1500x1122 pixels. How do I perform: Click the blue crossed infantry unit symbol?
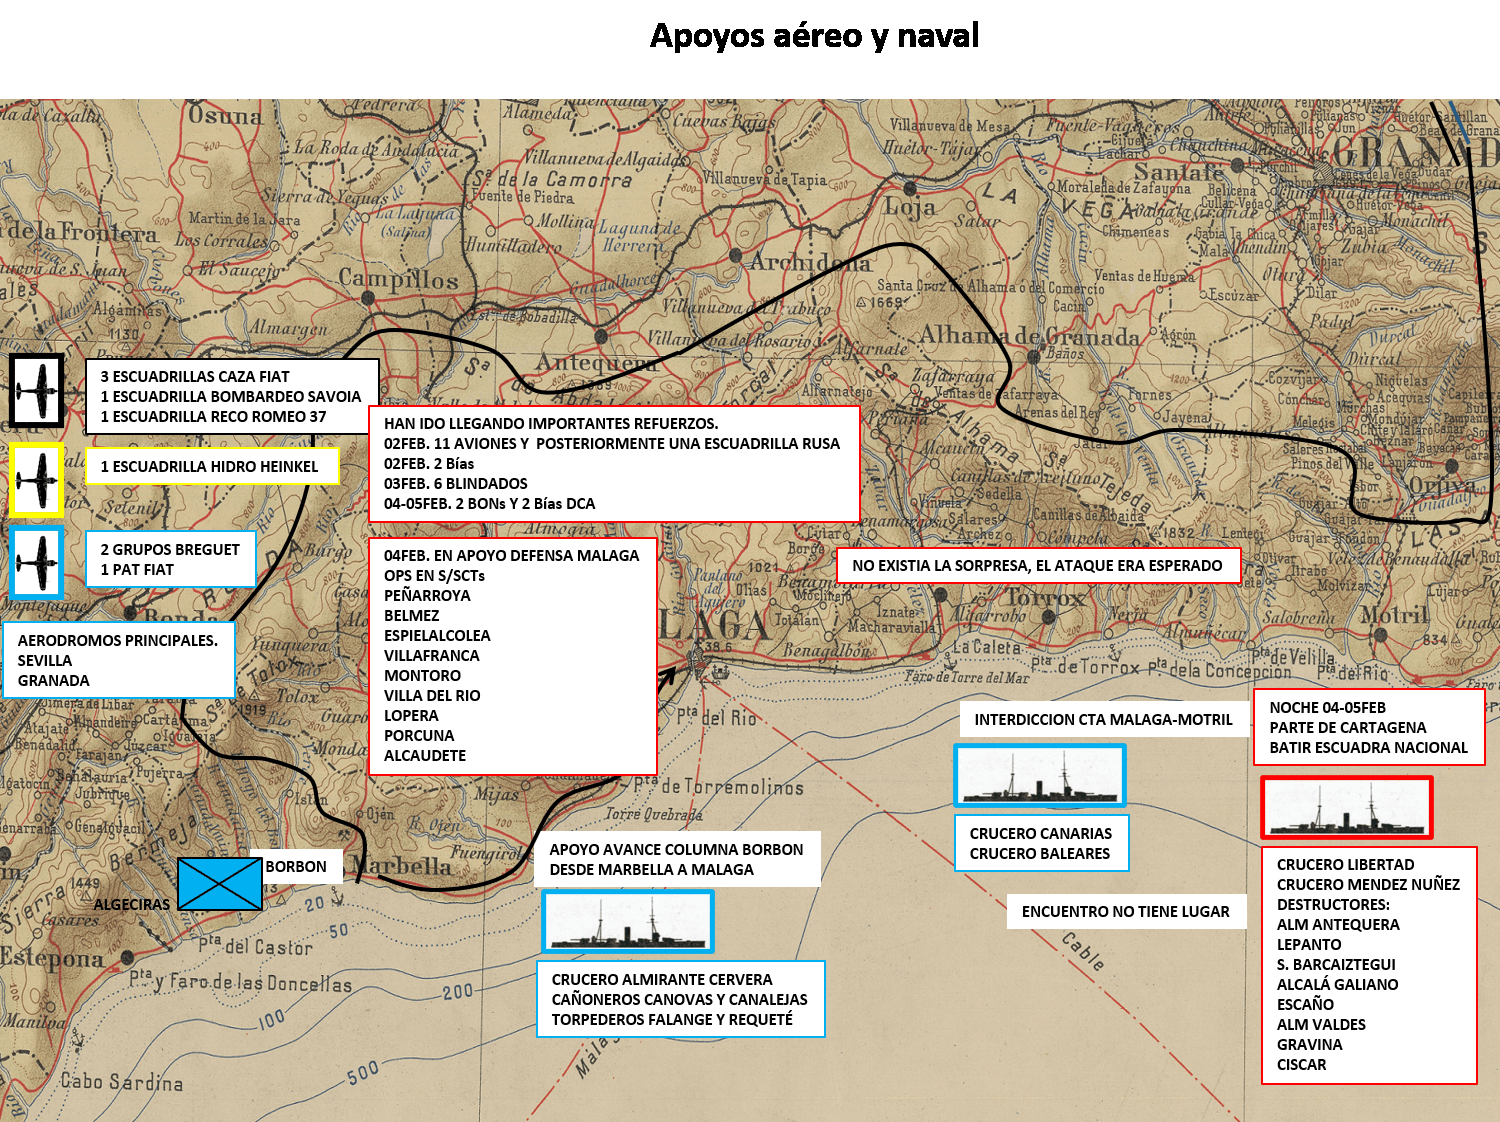coord(220,884)
